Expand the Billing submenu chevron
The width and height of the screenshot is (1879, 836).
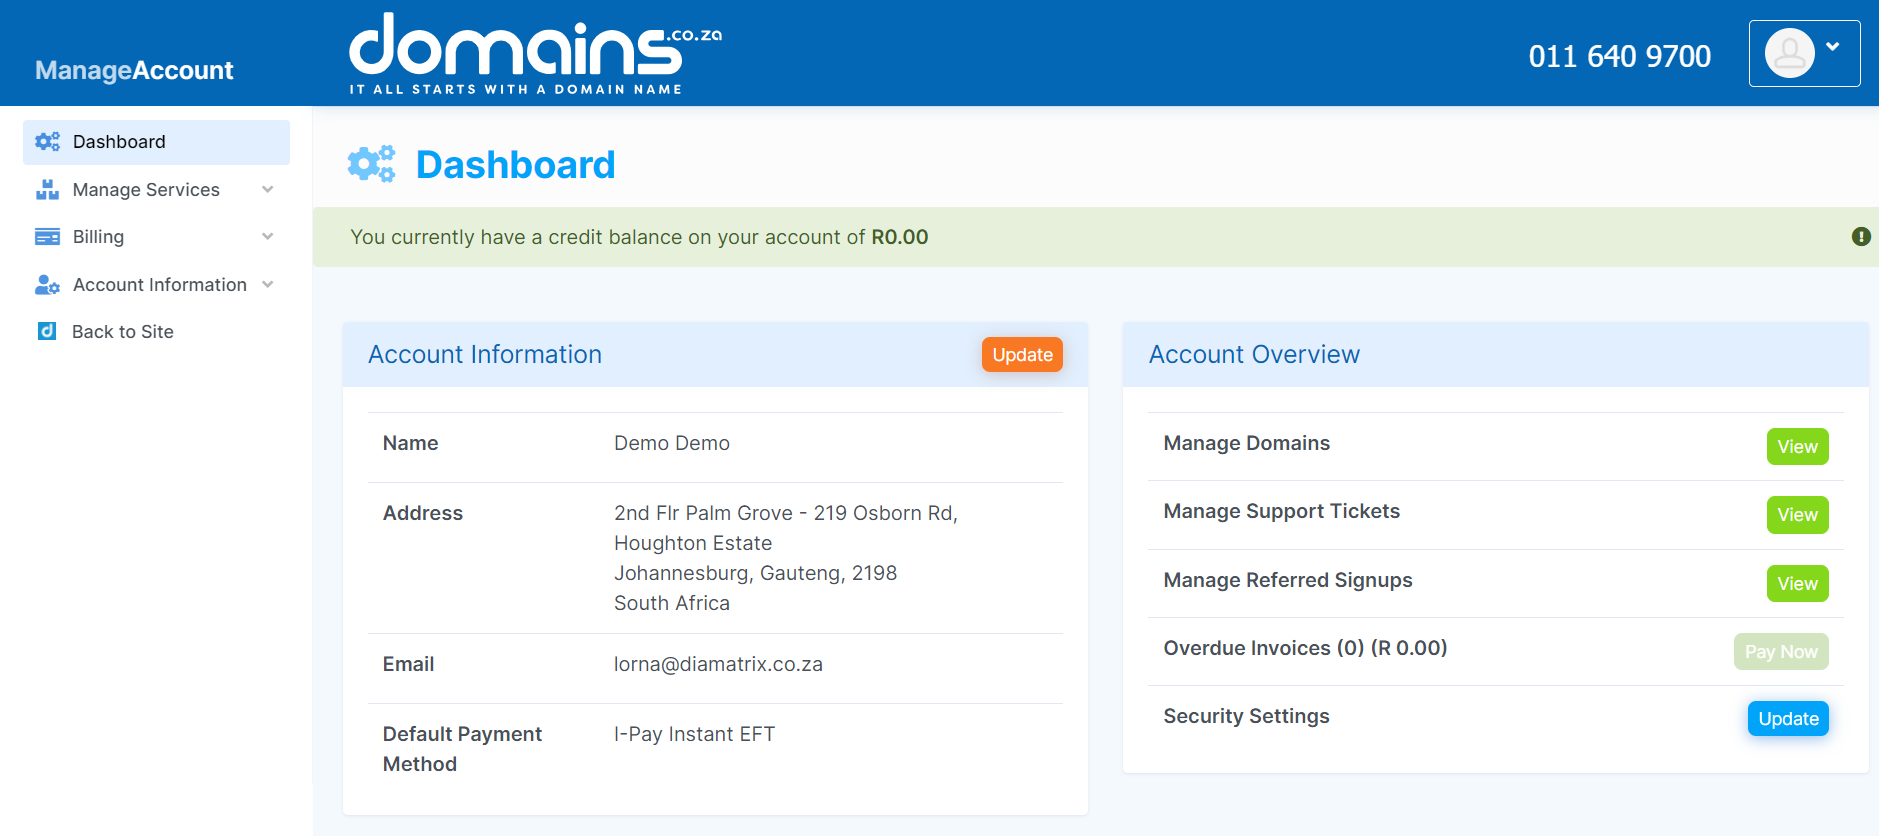coord(267,237)
